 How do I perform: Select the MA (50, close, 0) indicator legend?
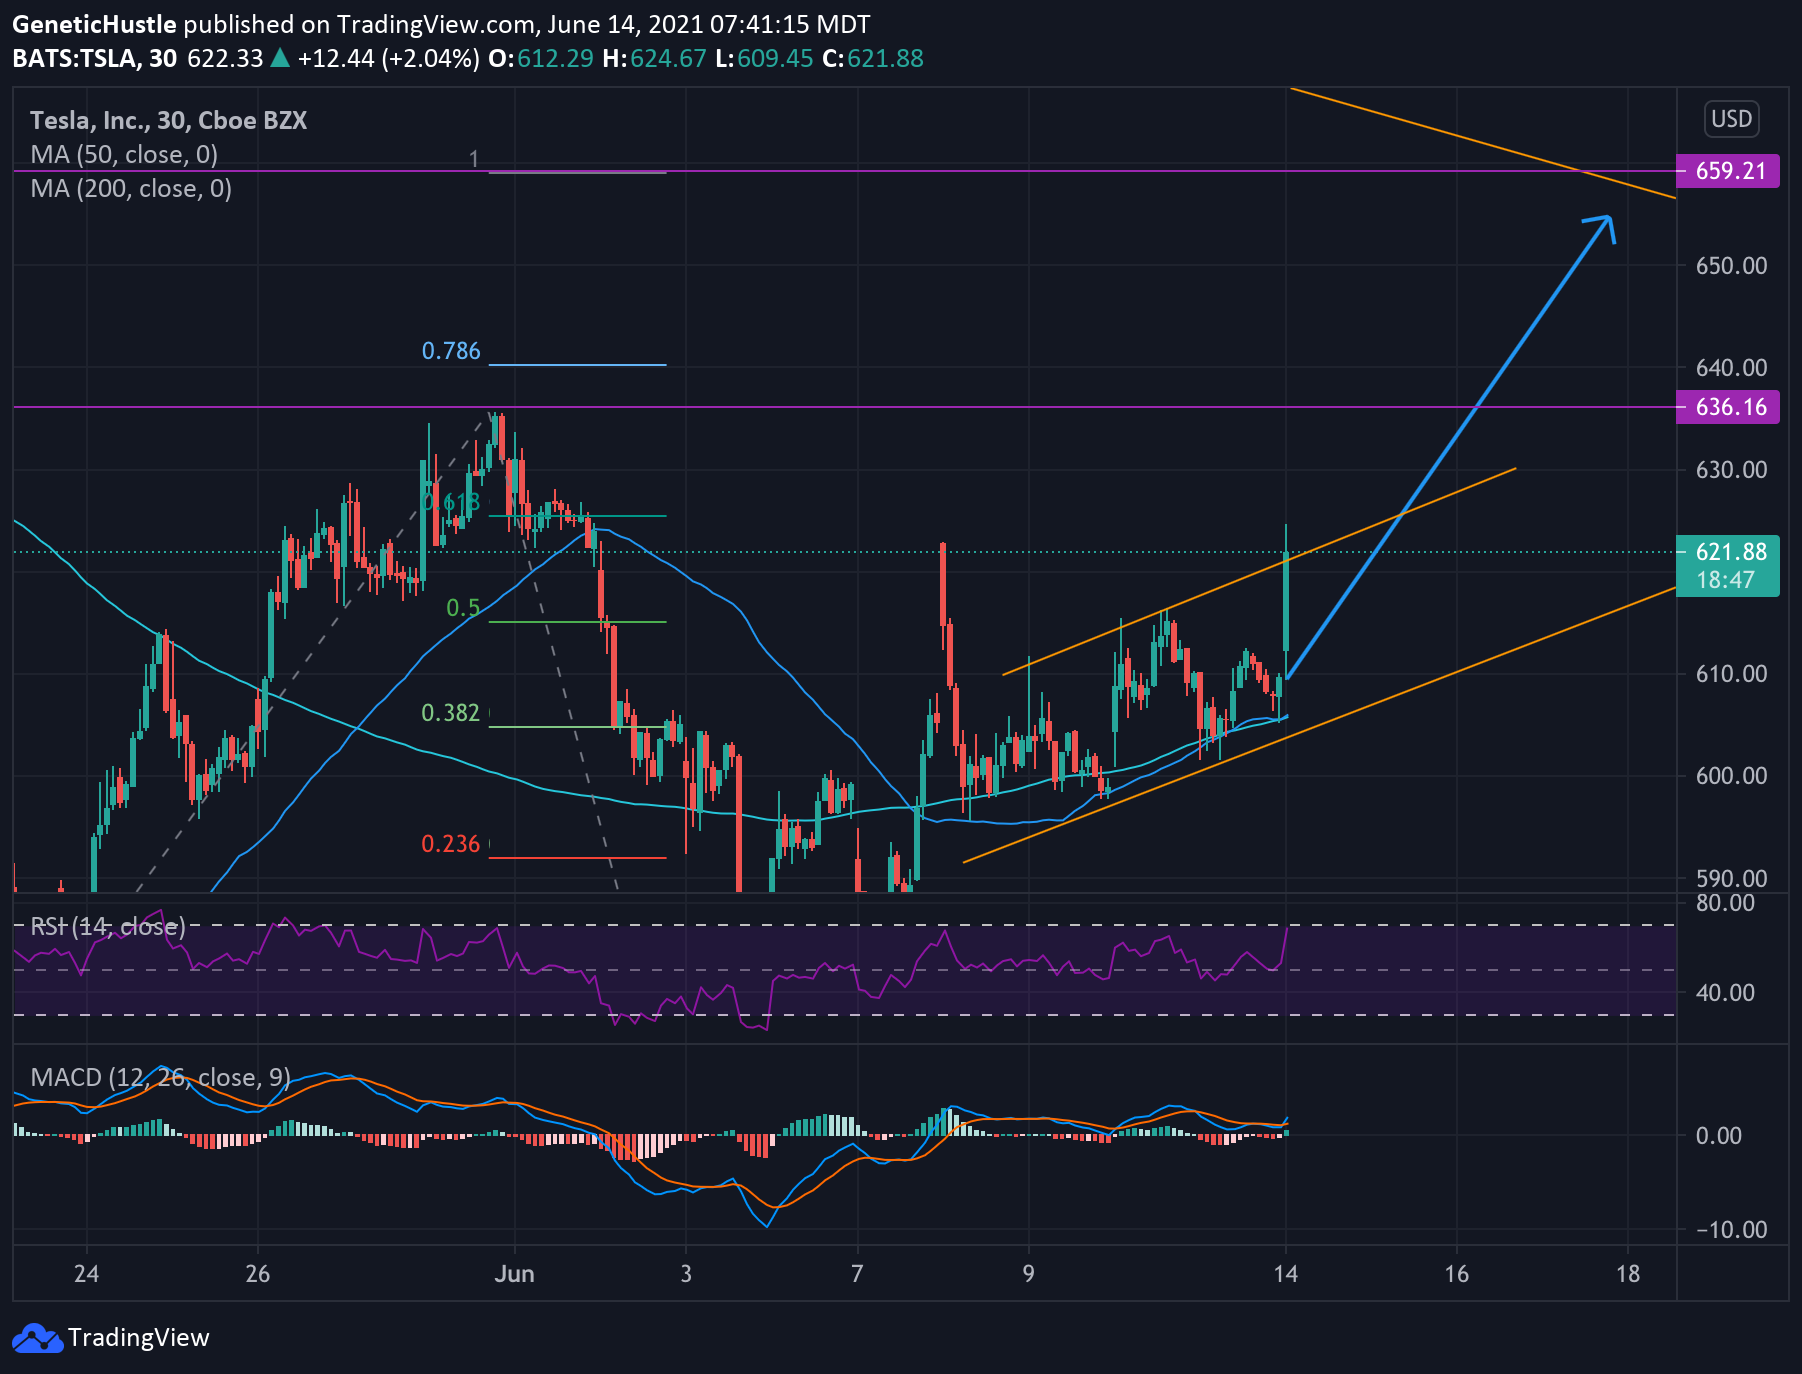coord(124,154)
